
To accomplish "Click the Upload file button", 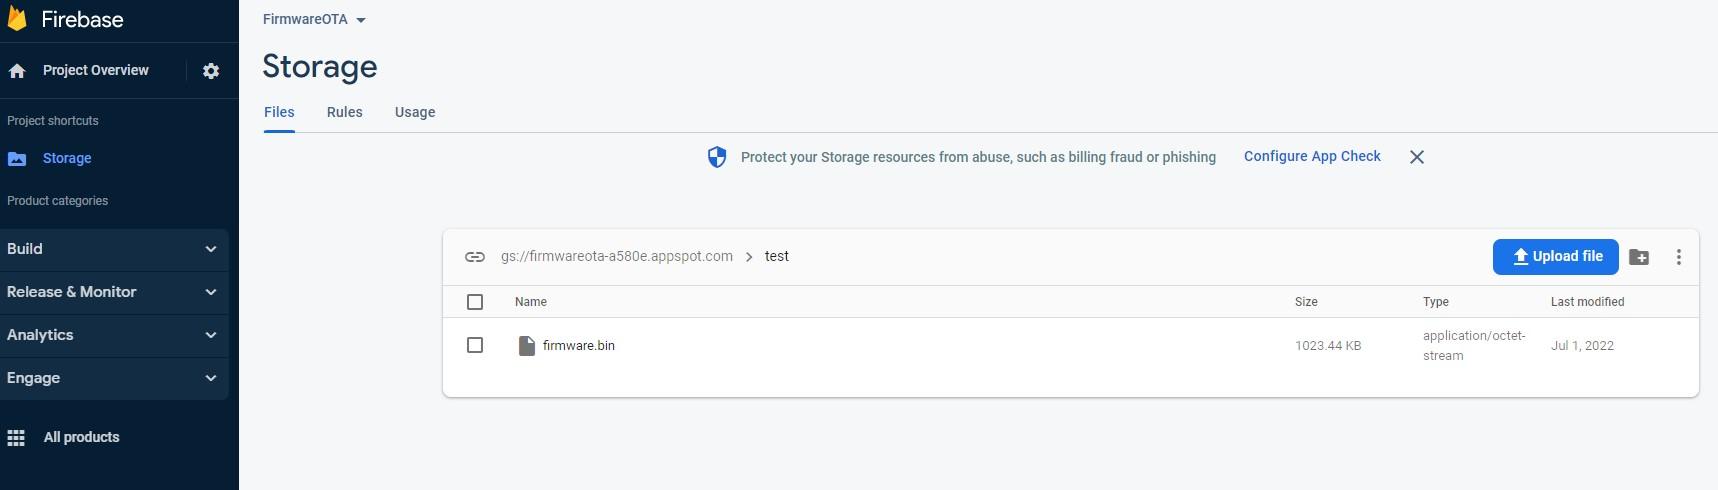I will tap(1555, 257).
